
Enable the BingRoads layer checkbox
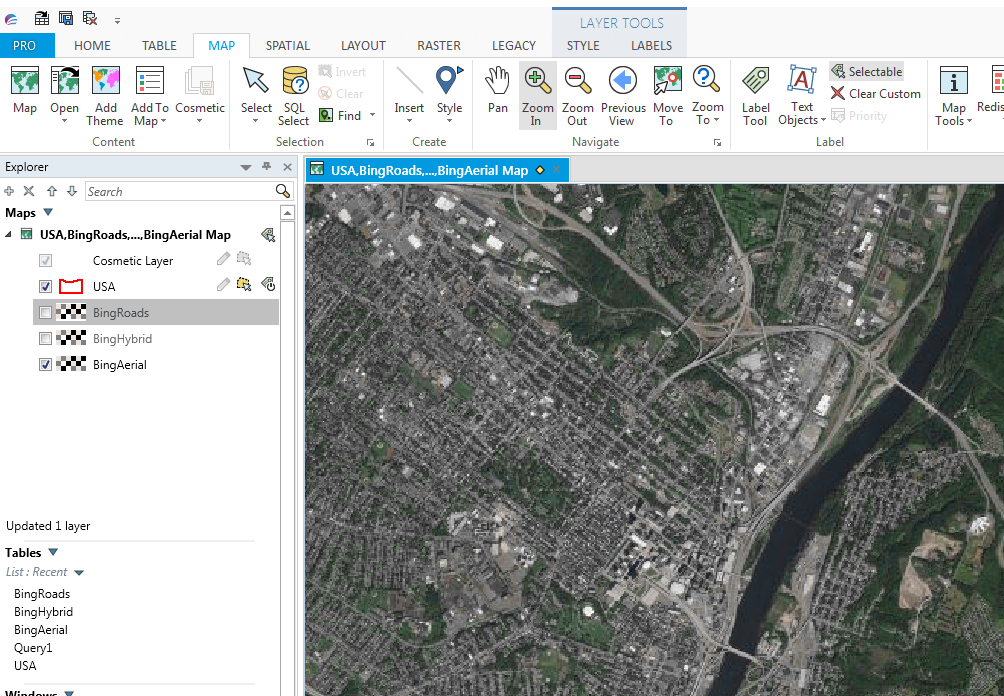tap(45, 312)
